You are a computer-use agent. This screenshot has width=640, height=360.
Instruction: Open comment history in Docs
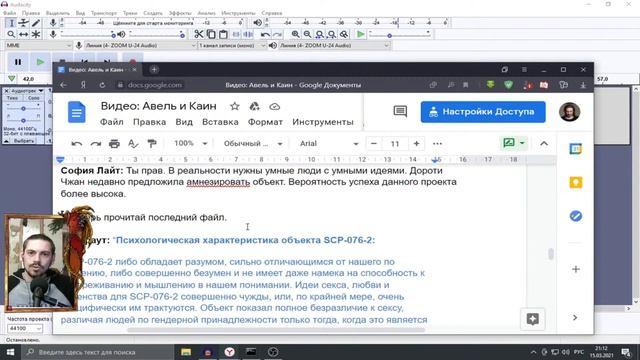tap(400, 111)
